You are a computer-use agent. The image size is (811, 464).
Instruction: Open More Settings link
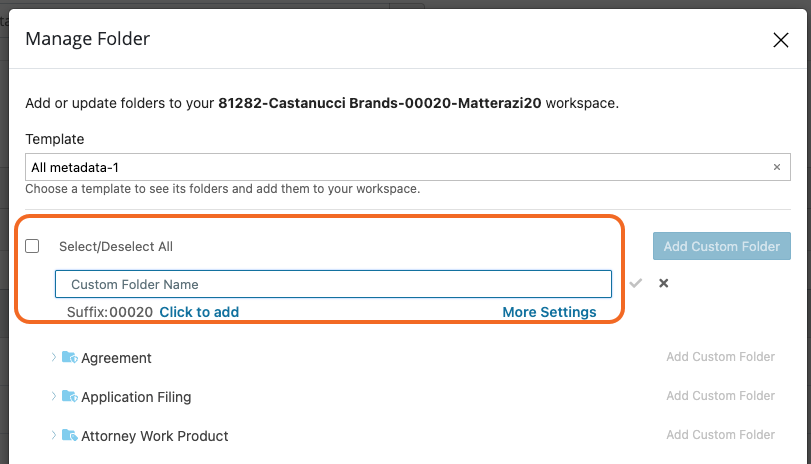549,312
